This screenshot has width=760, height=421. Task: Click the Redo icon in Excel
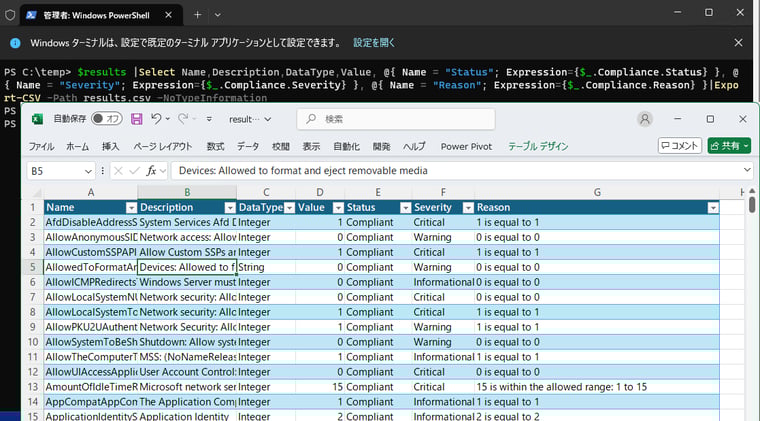coord(183,119)
